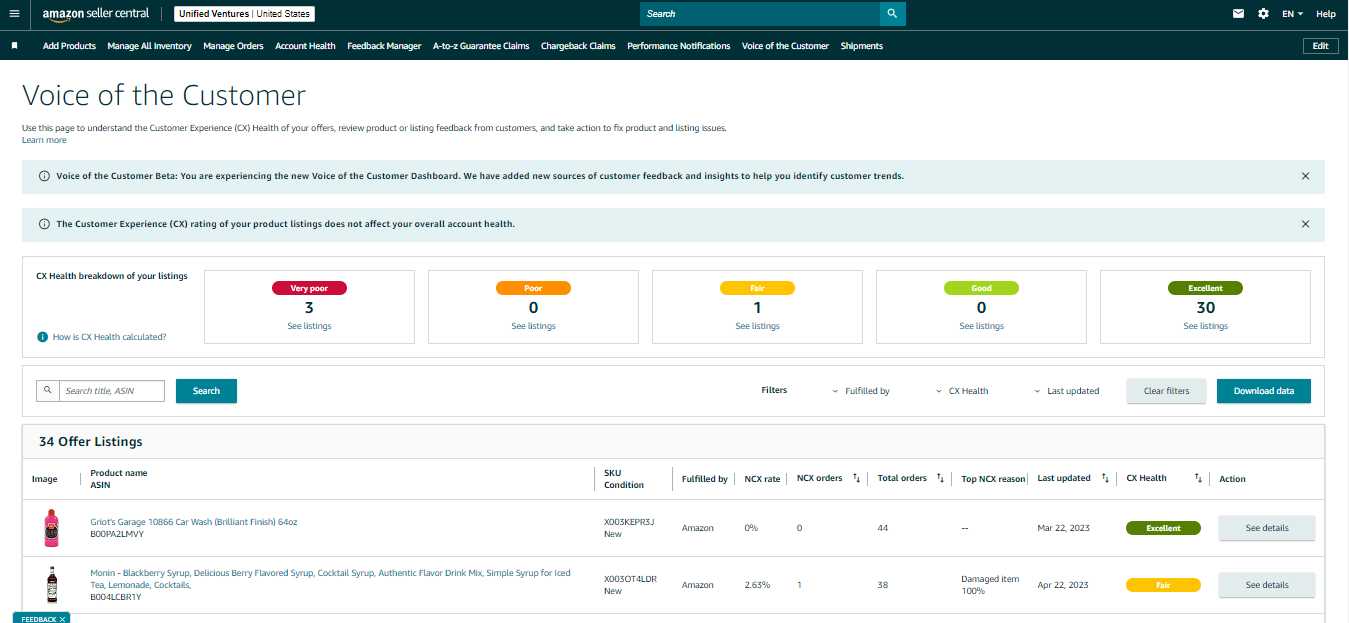
Task: Click Help in the top header
Action: [1326, 14]
